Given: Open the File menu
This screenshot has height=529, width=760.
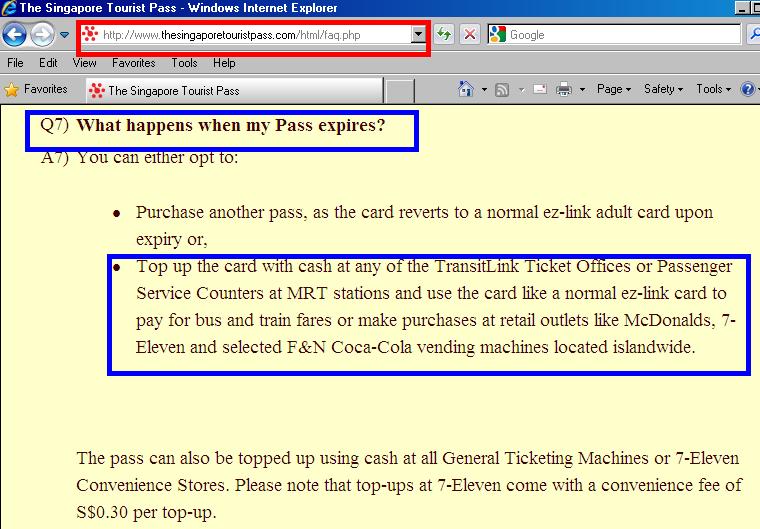Looking at the screenshot, I should [15, 63].
